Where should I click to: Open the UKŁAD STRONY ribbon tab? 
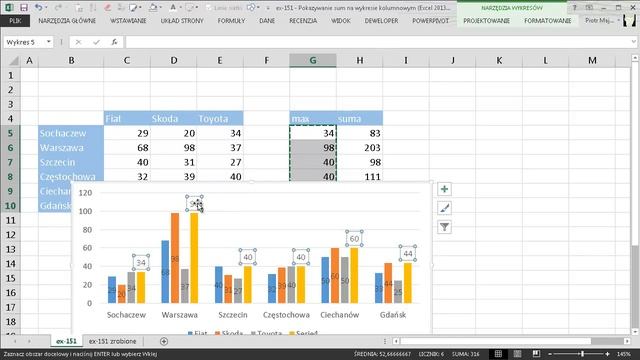(182, 20)
